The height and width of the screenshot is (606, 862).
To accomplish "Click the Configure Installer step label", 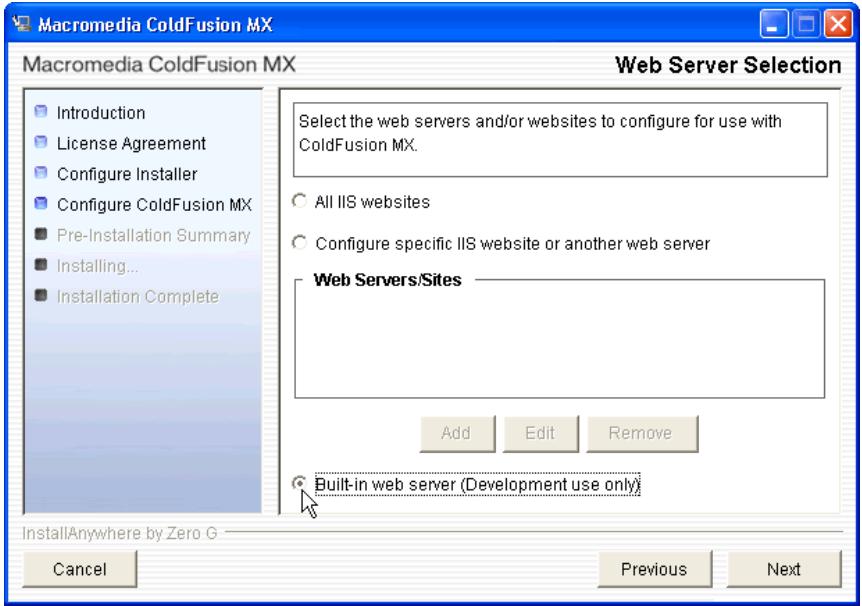I will 127,174.
